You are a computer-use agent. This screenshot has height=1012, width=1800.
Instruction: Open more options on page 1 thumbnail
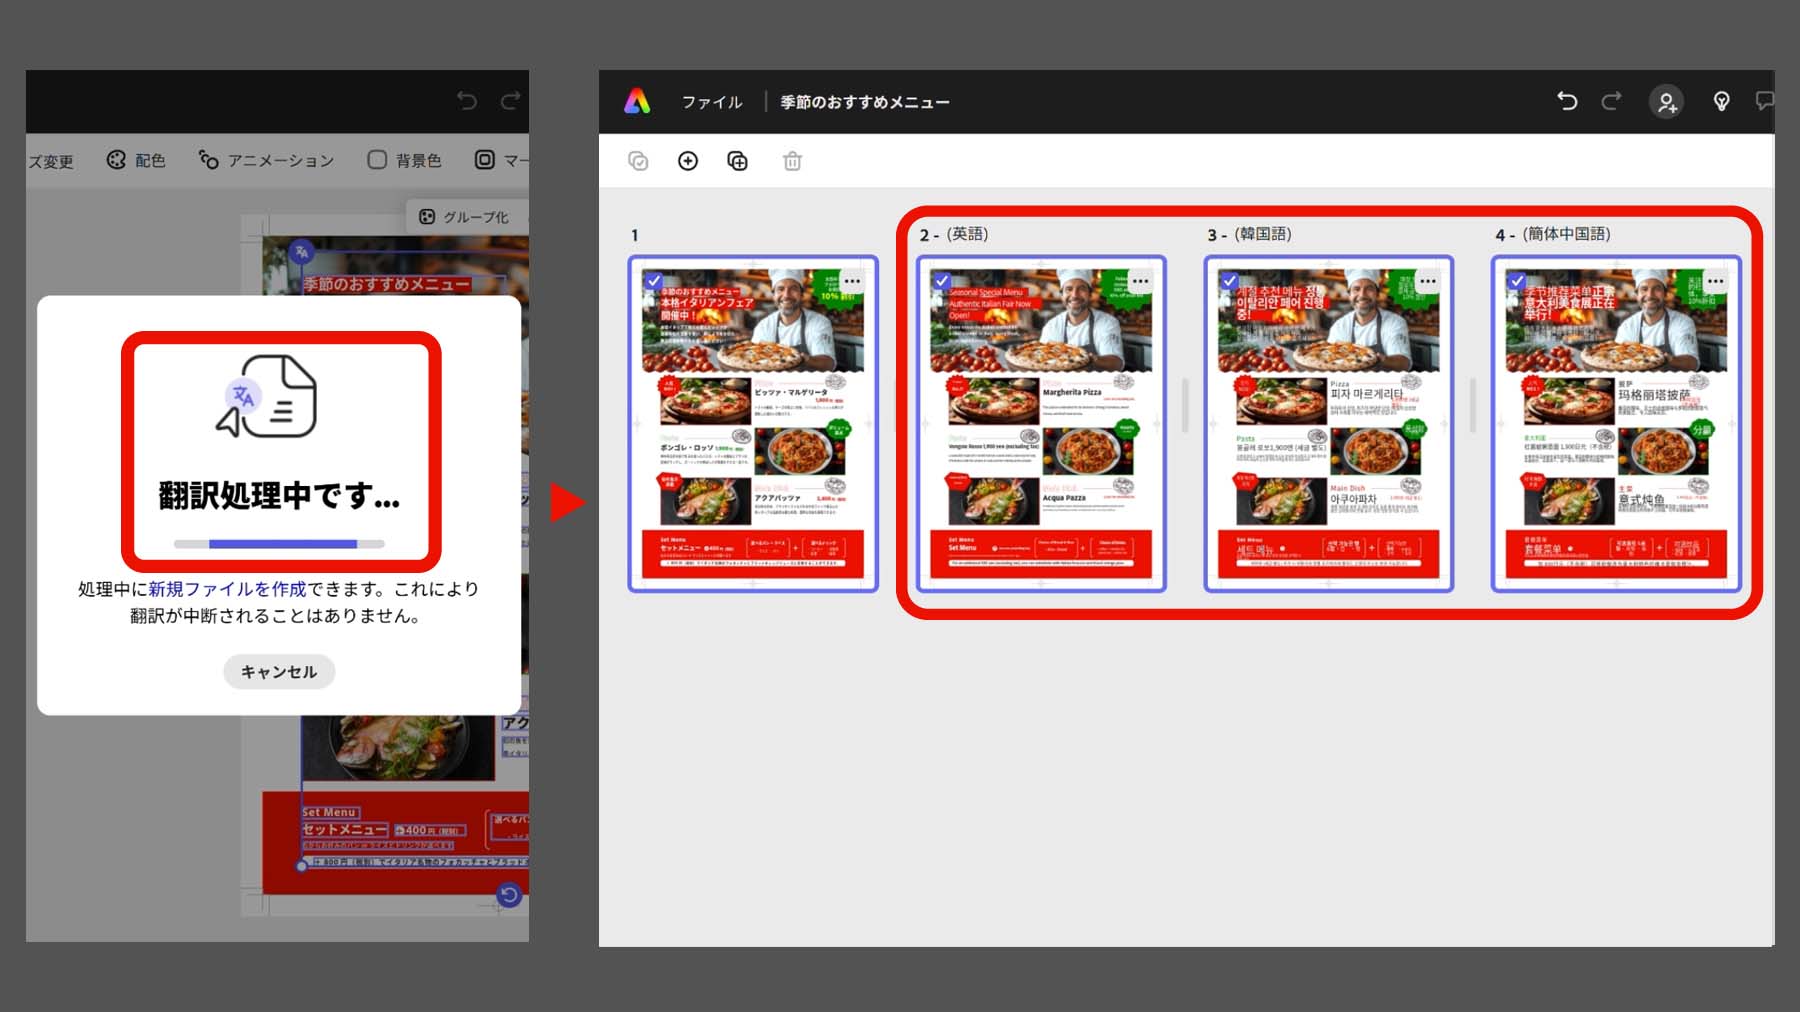pos(852,281)
